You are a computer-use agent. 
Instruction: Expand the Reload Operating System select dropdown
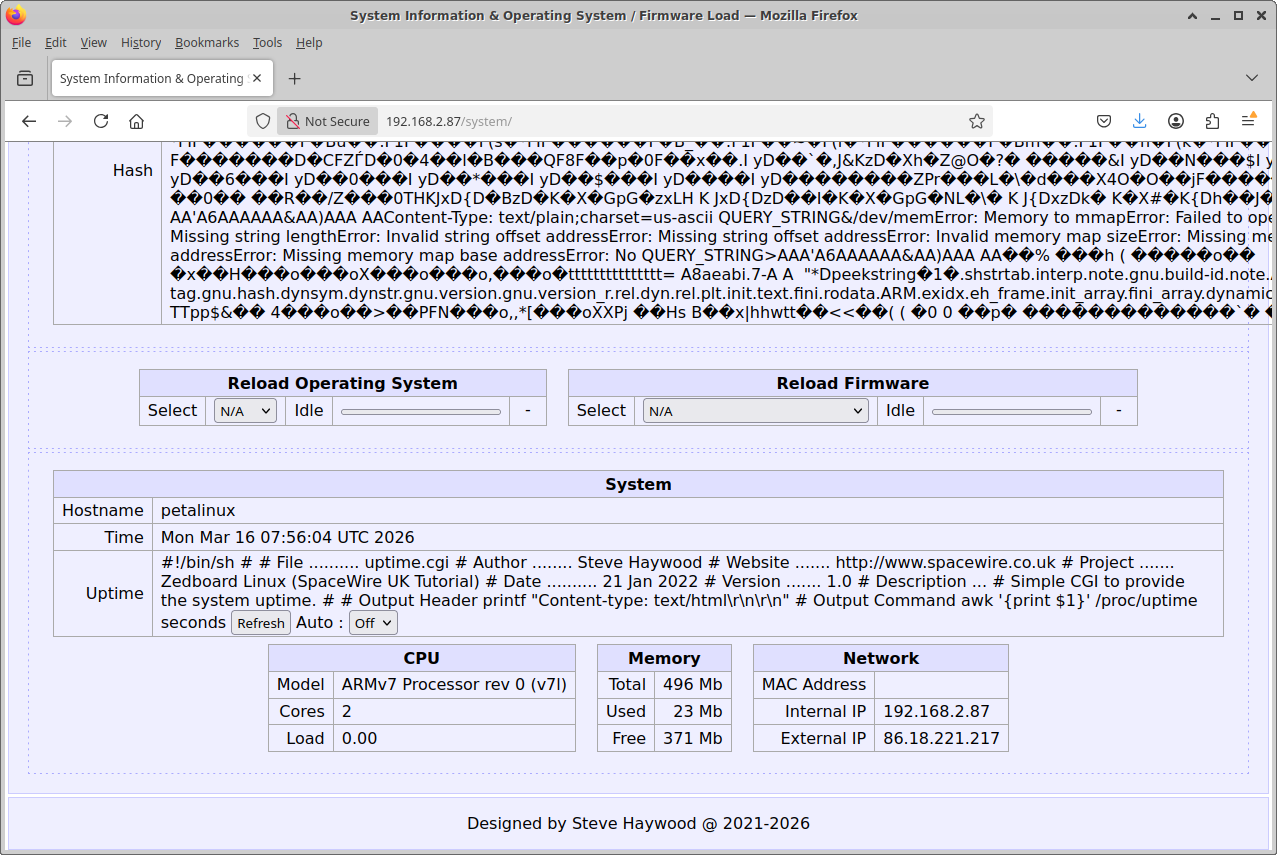pos(245,411)
